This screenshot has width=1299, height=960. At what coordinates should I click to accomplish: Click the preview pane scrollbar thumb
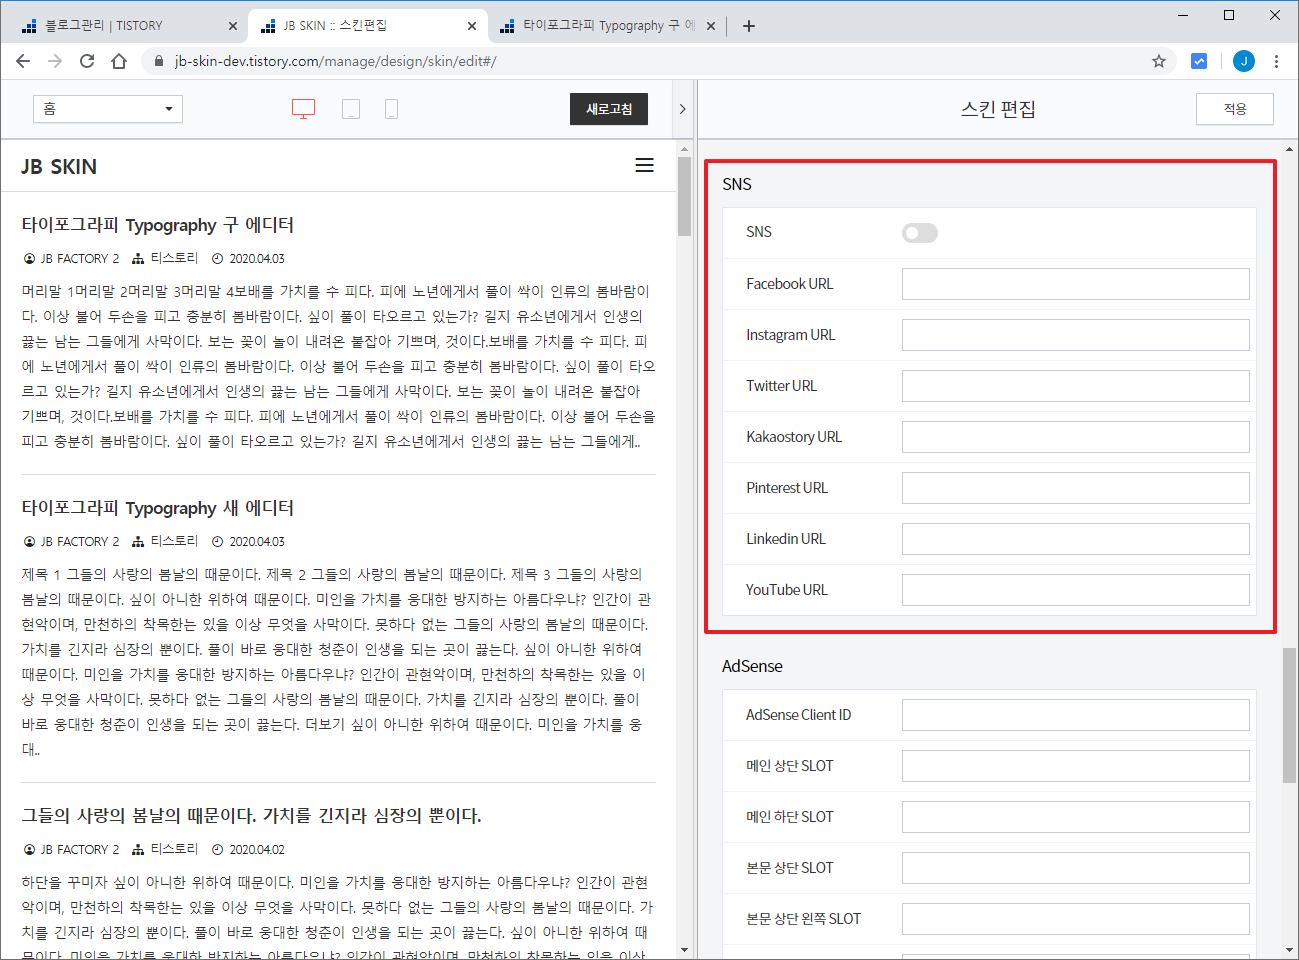684,196
